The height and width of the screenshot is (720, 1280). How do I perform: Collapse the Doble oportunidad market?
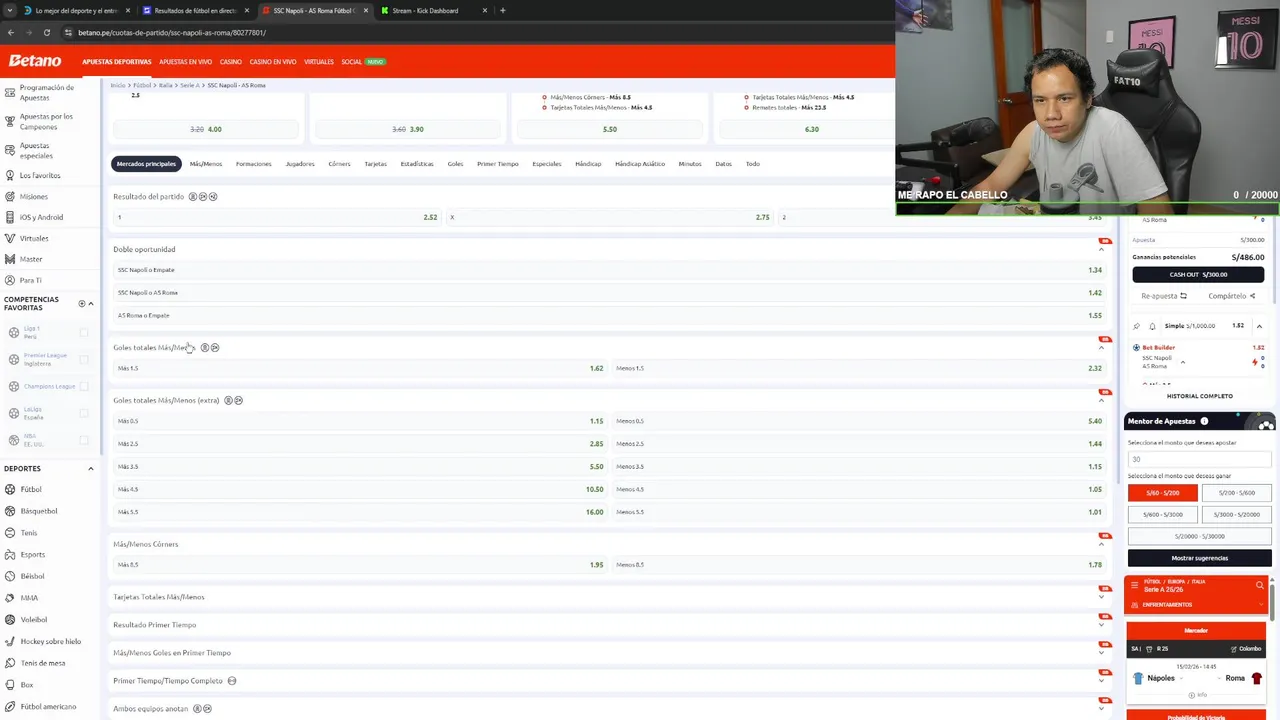(x=1102, y=250)
